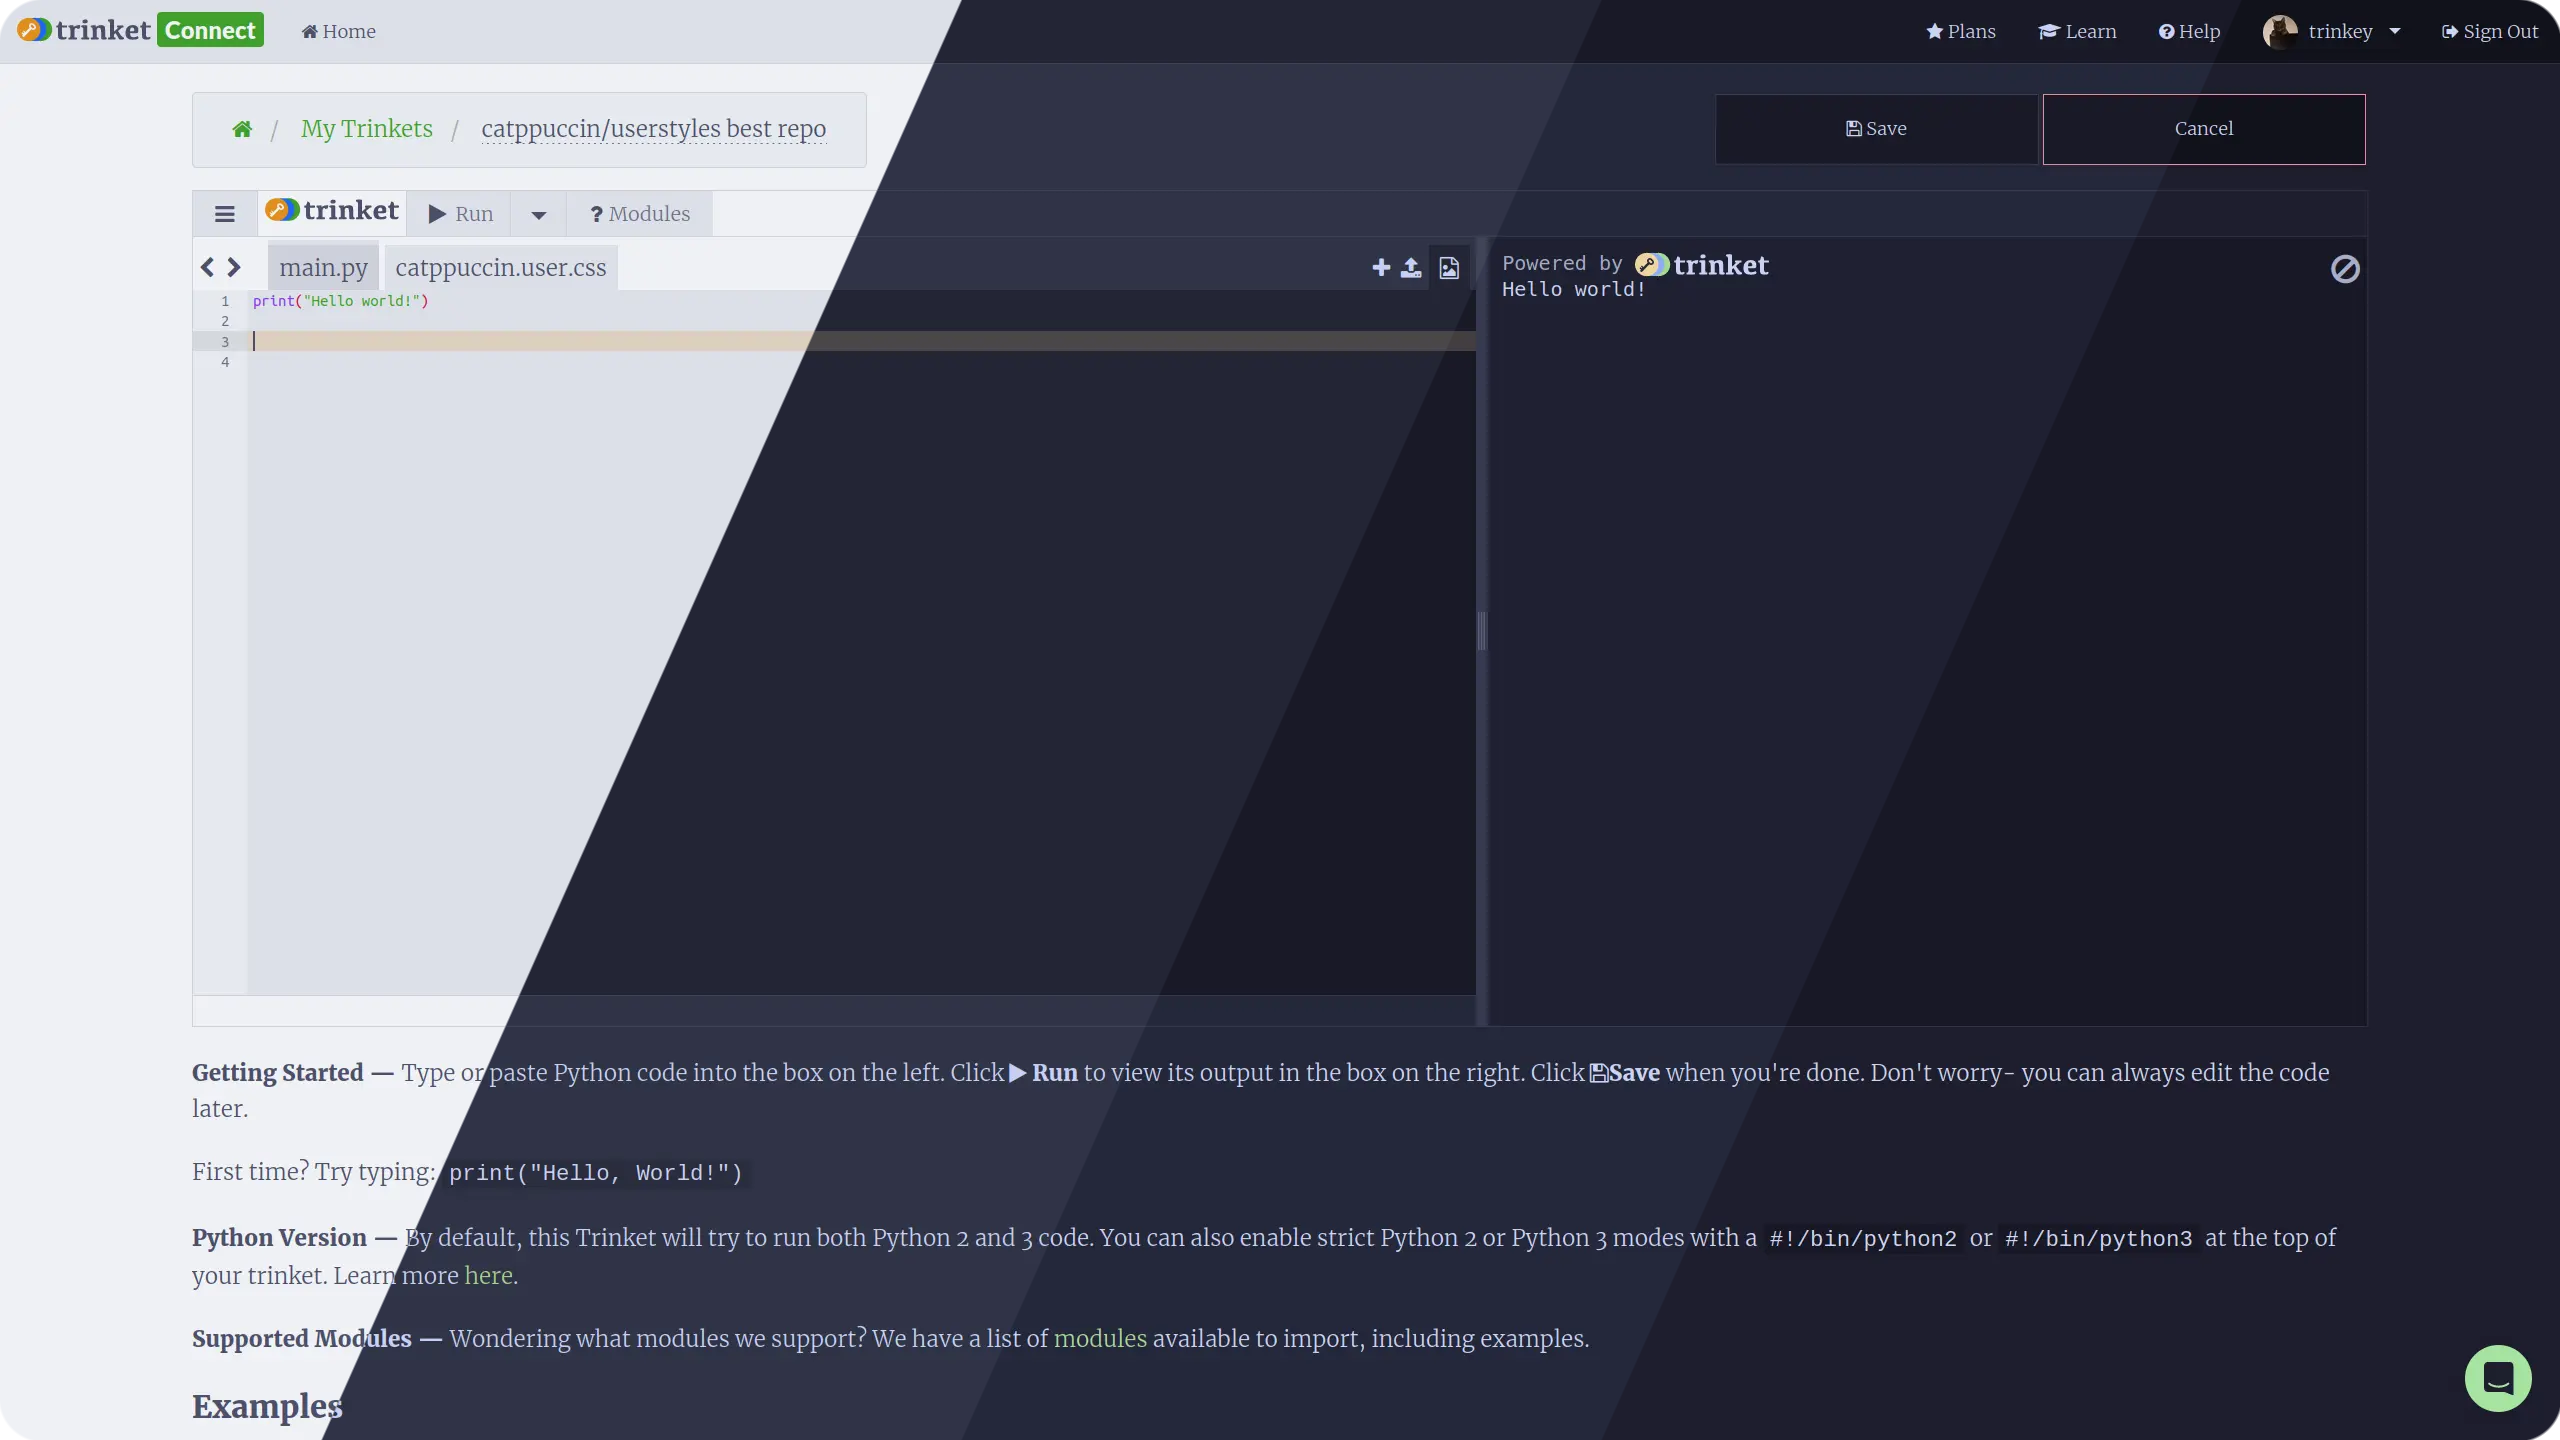Screen dimensions: 2560x1440
Task: Open the editor hamburger menu
Action: (225, 214)
